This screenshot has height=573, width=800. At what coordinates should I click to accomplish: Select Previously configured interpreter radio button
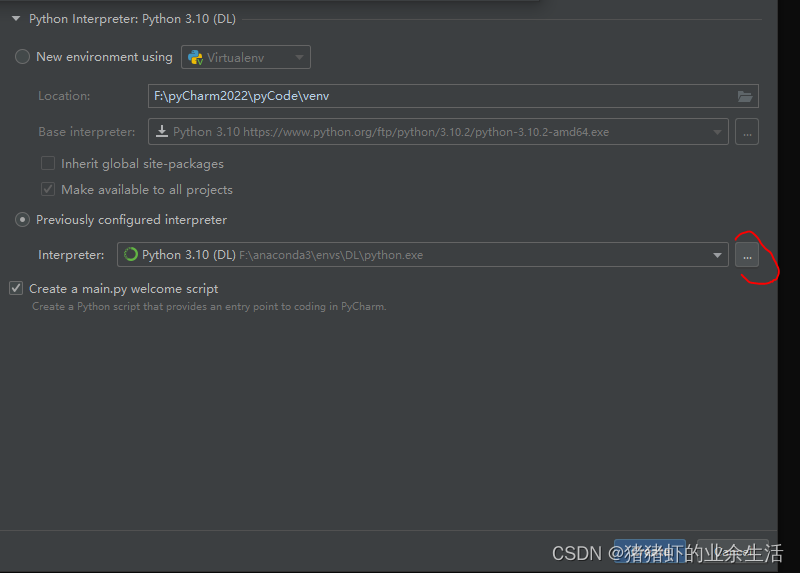coord(22,220)
